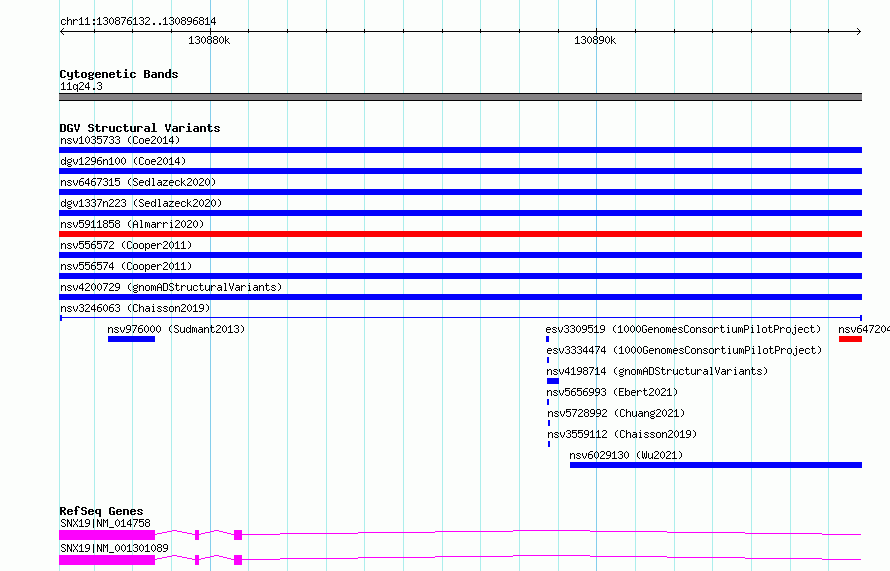This screenshot has height=571, width=890.
Task: Open dgv1337n223 (Sedlazeck2020) variant label
Action: coord(141,203)
